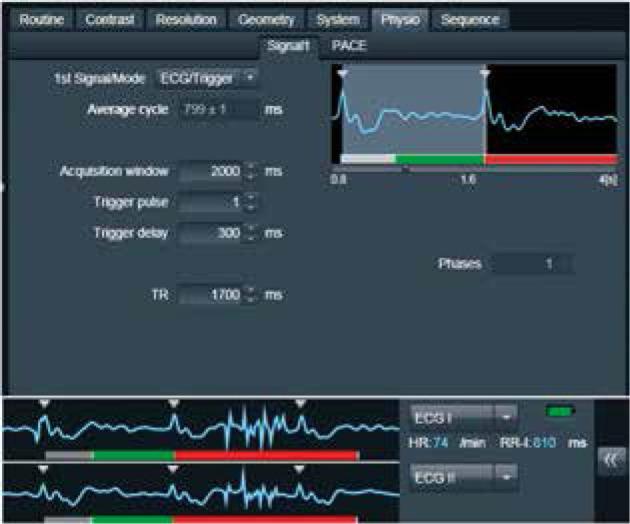Click the TR value stepper arrows
This screenshot has width=630, height=524.
[250, 295]
